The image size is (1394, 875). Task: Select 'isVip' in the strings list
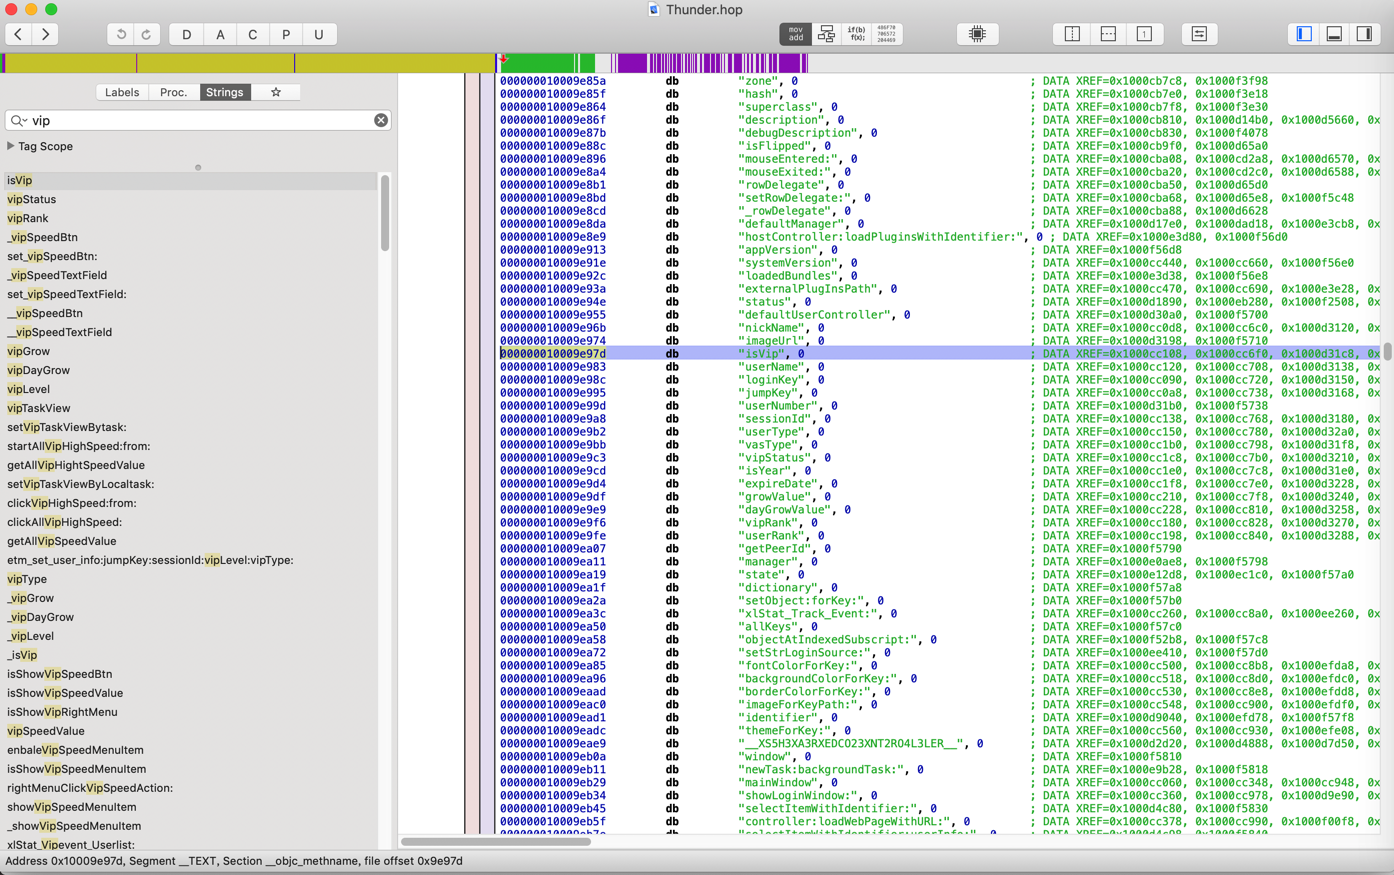point(190,180)
